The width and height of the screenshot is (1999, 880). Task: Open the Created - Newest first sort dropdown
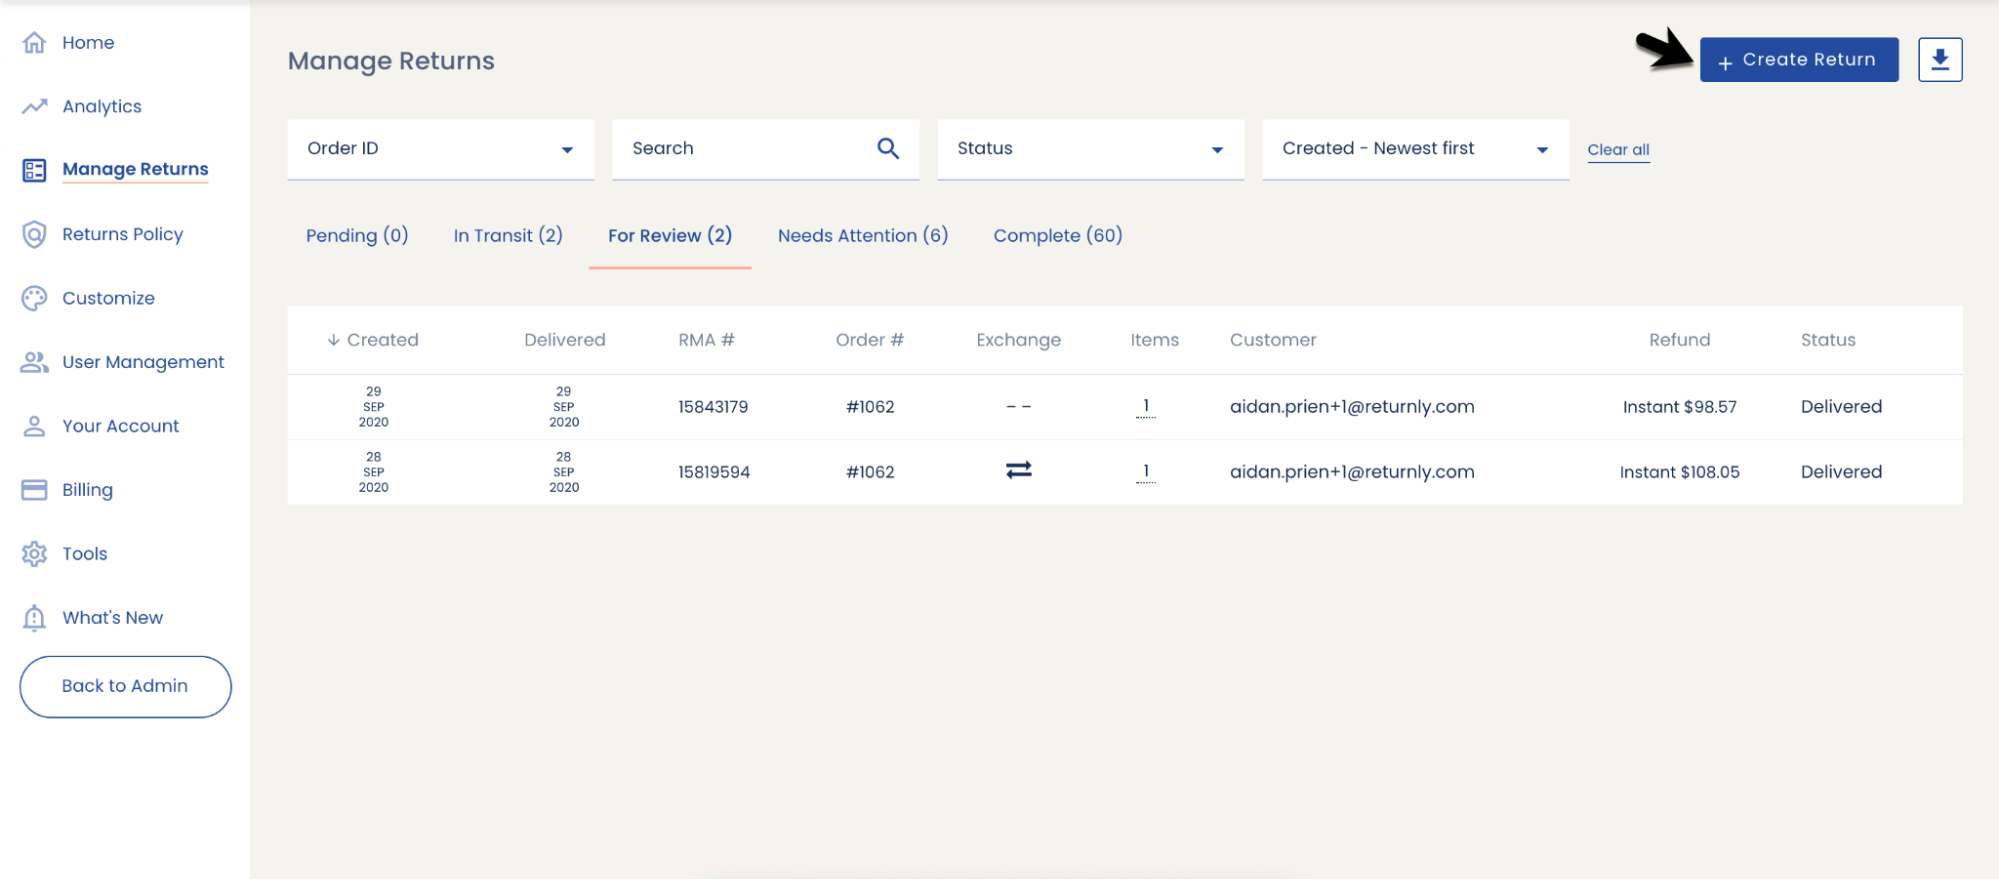click(x=1416, y=149)
